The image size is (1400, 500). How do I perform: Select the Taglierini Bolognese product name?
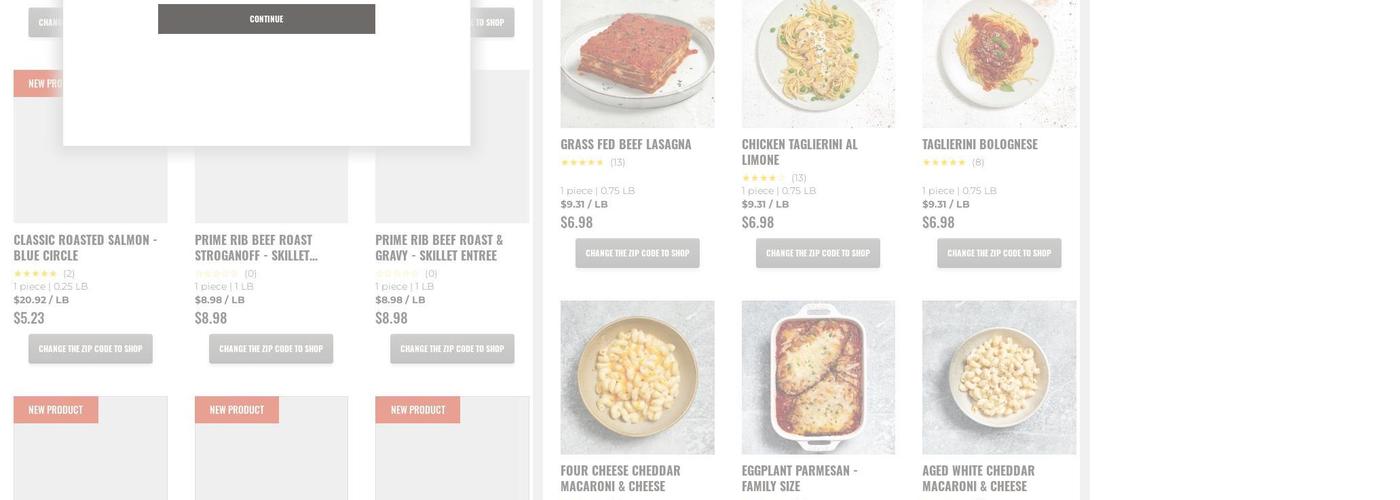click(x=979, y=144)
